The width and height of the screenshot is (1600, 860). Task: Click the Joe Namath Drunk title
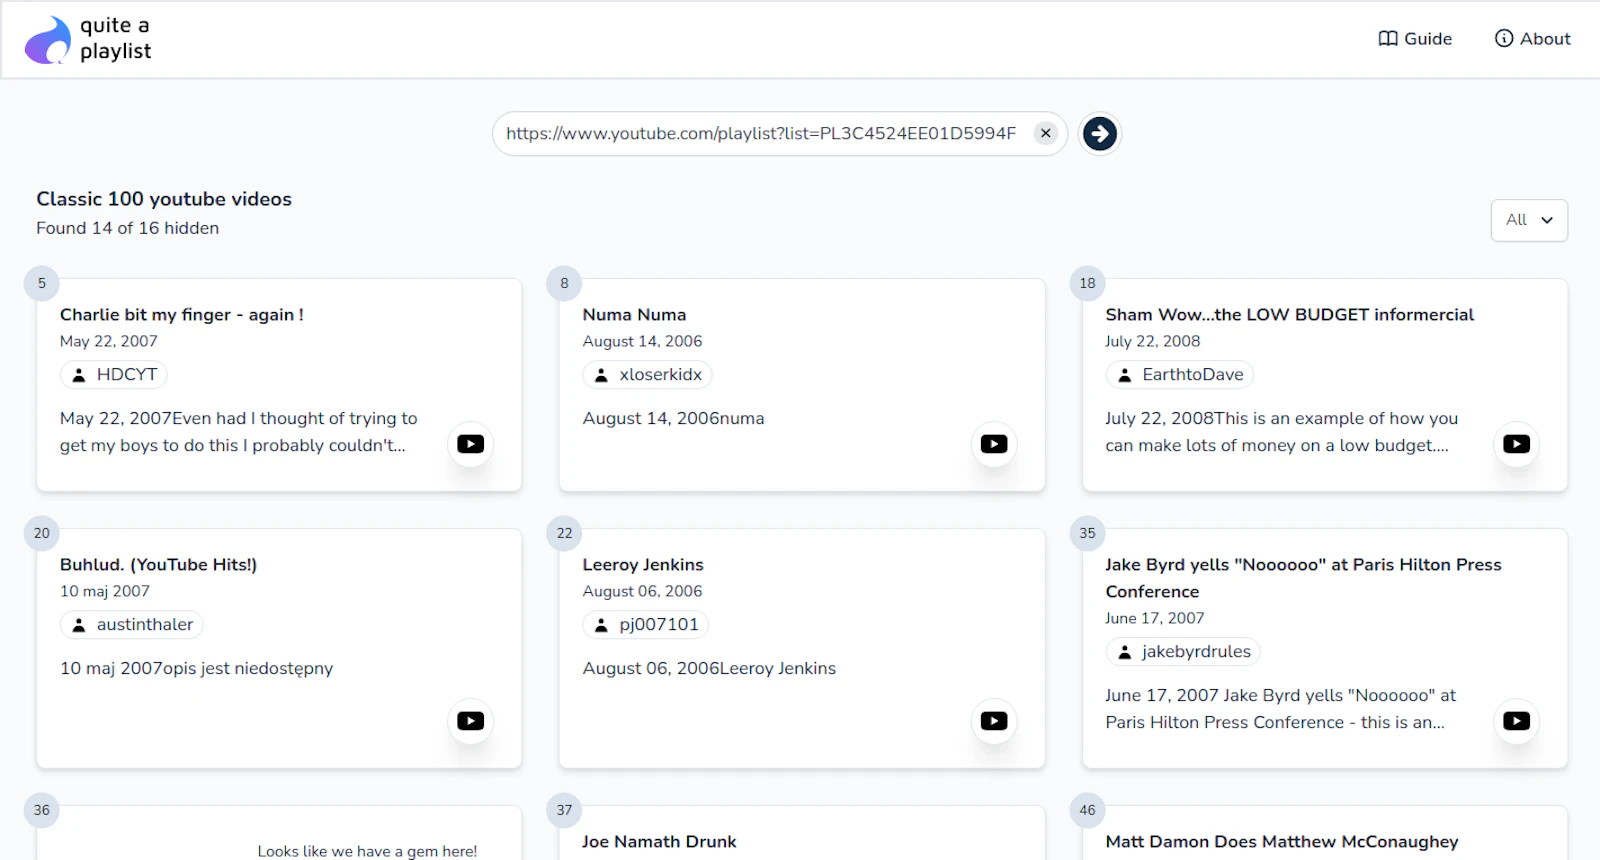coord(659,842)
